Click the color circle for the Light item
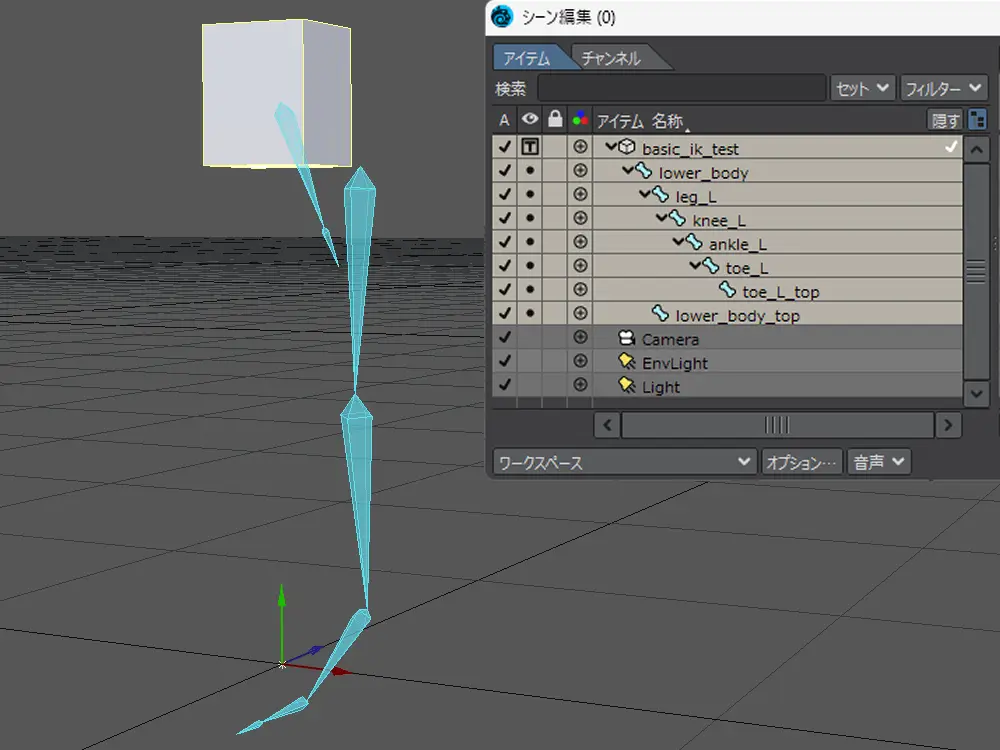This screenshot has width=1000, height=750. (x=580, y=386)
